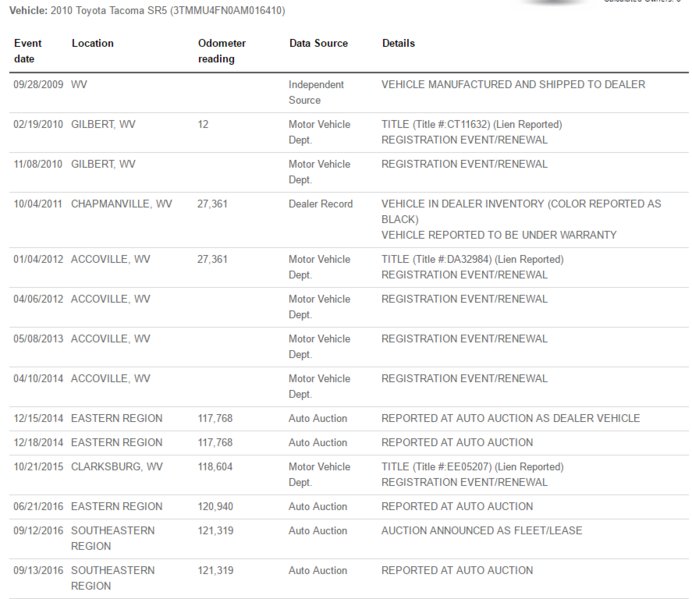Click the date 11/08/2010
The width and height of the screenshot is (692, 599).
38,164
